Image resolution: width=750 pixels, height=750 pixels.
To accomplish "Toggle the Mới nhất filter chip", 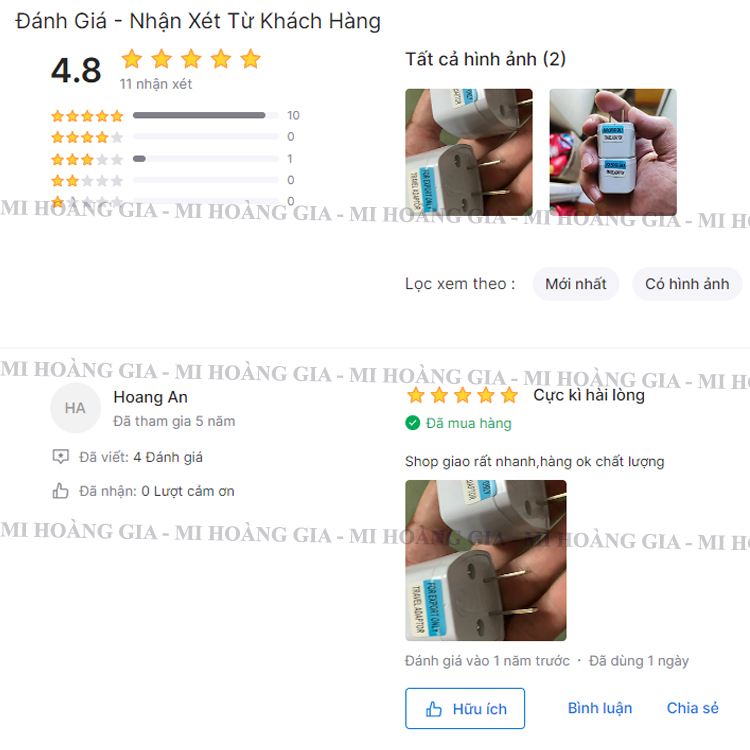I will [x=576, y=284].
